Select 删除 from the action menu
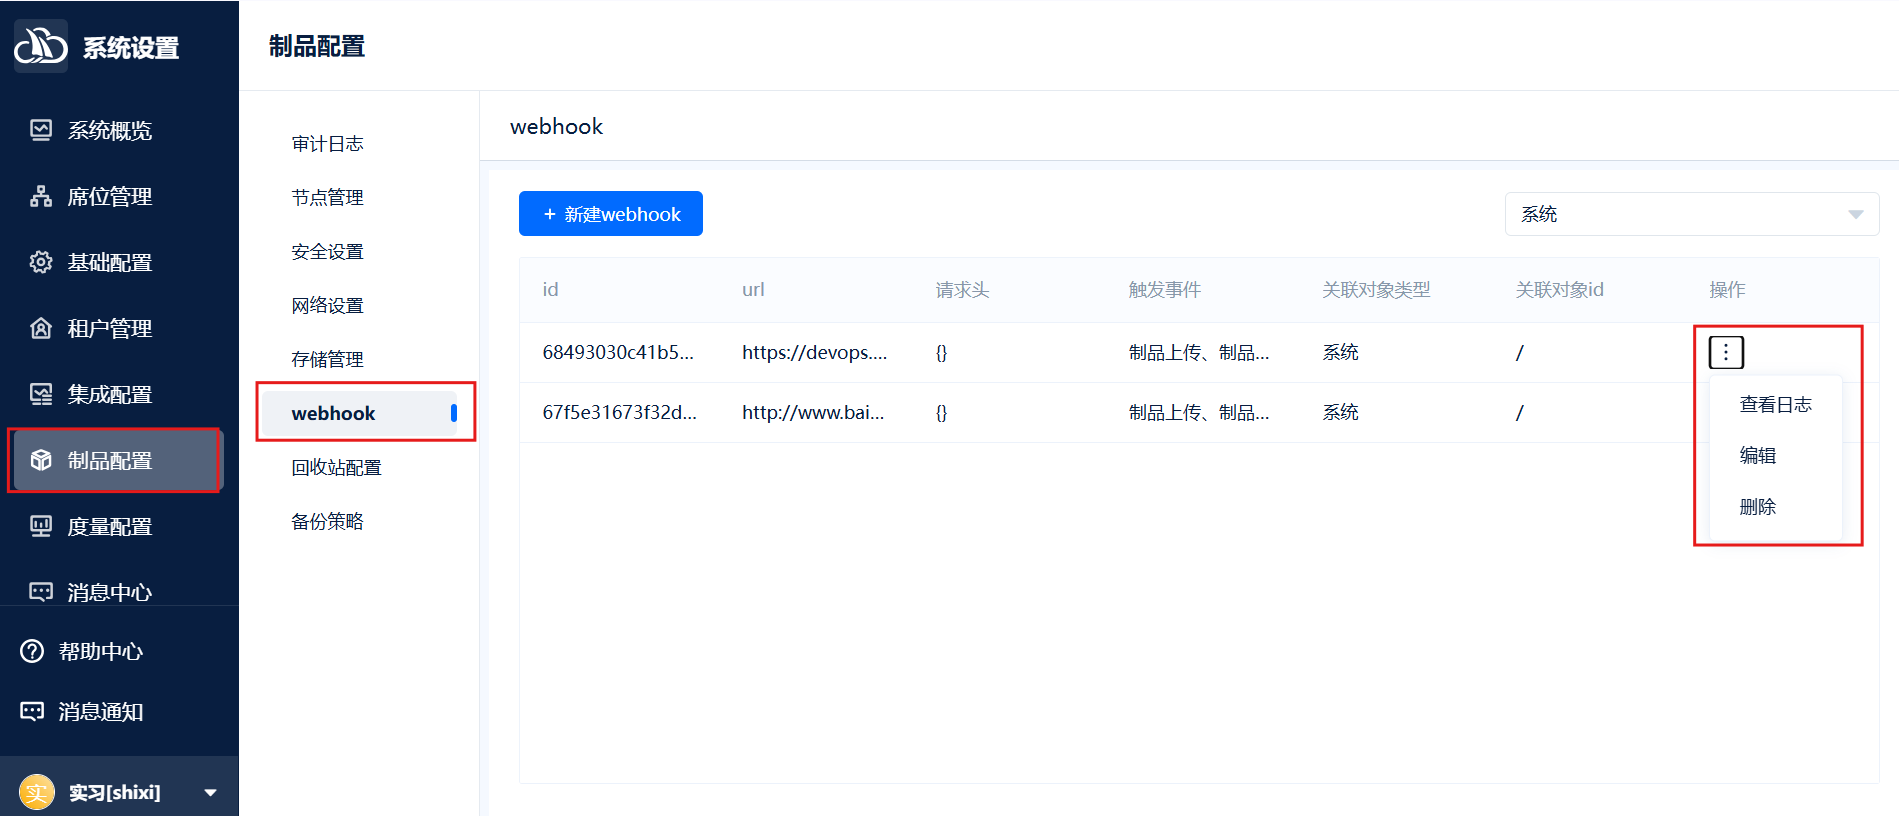Viewport: 1899px width, 816px height. coord(1757,506)
